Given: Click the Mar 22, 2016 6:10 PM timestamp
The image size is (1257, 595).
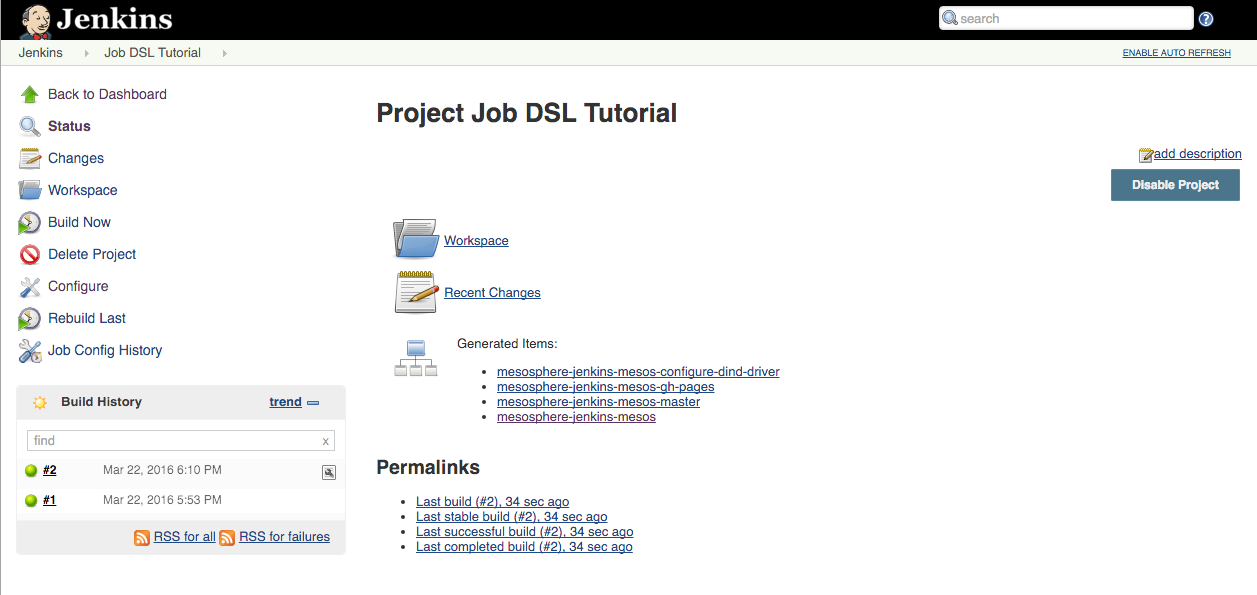Looking at the screenshot, I should [162, 470].
